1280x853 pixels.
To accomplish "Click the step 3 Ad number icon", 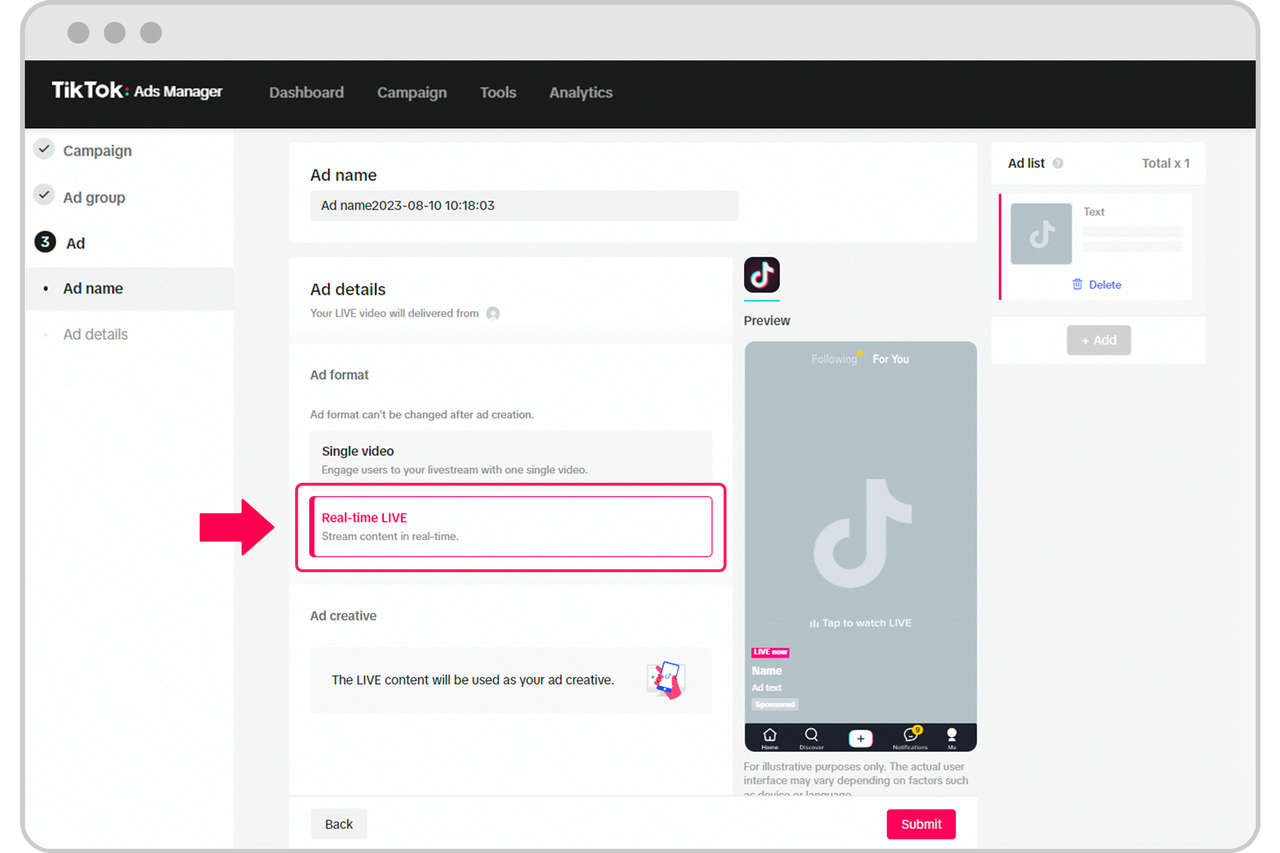I will (x=45, y=242).
